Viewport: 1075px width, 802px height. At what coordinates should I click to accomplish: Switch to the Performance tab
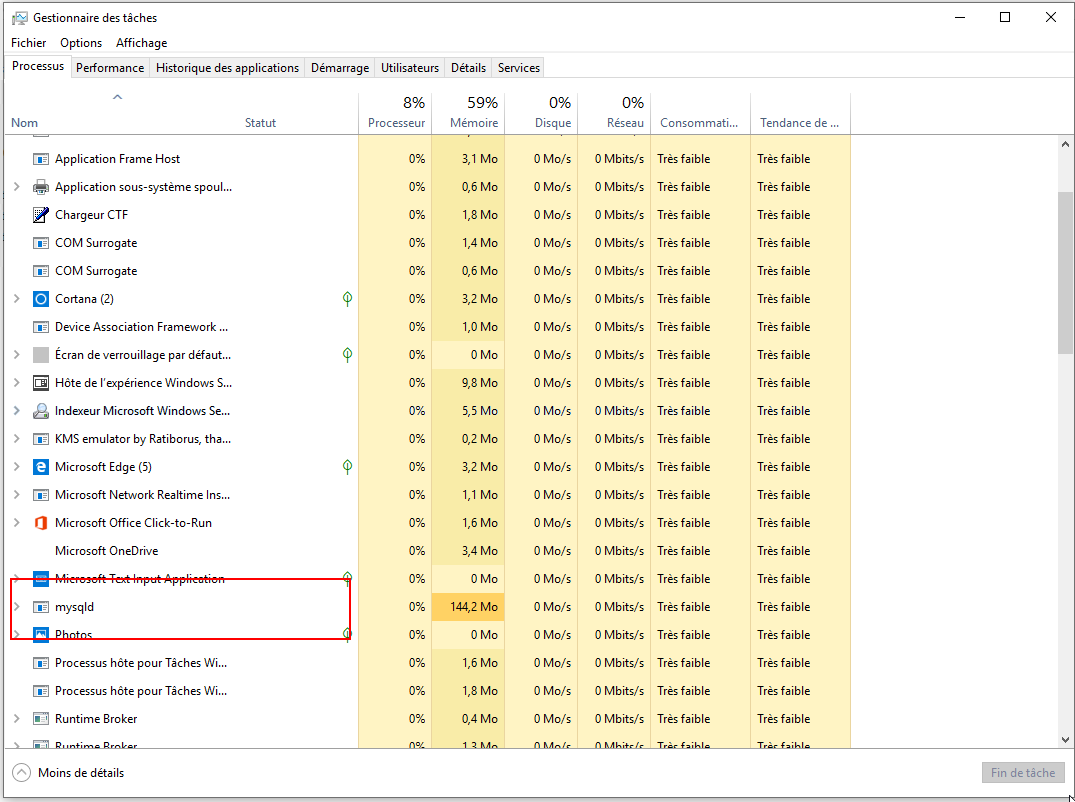pos(110,68)
